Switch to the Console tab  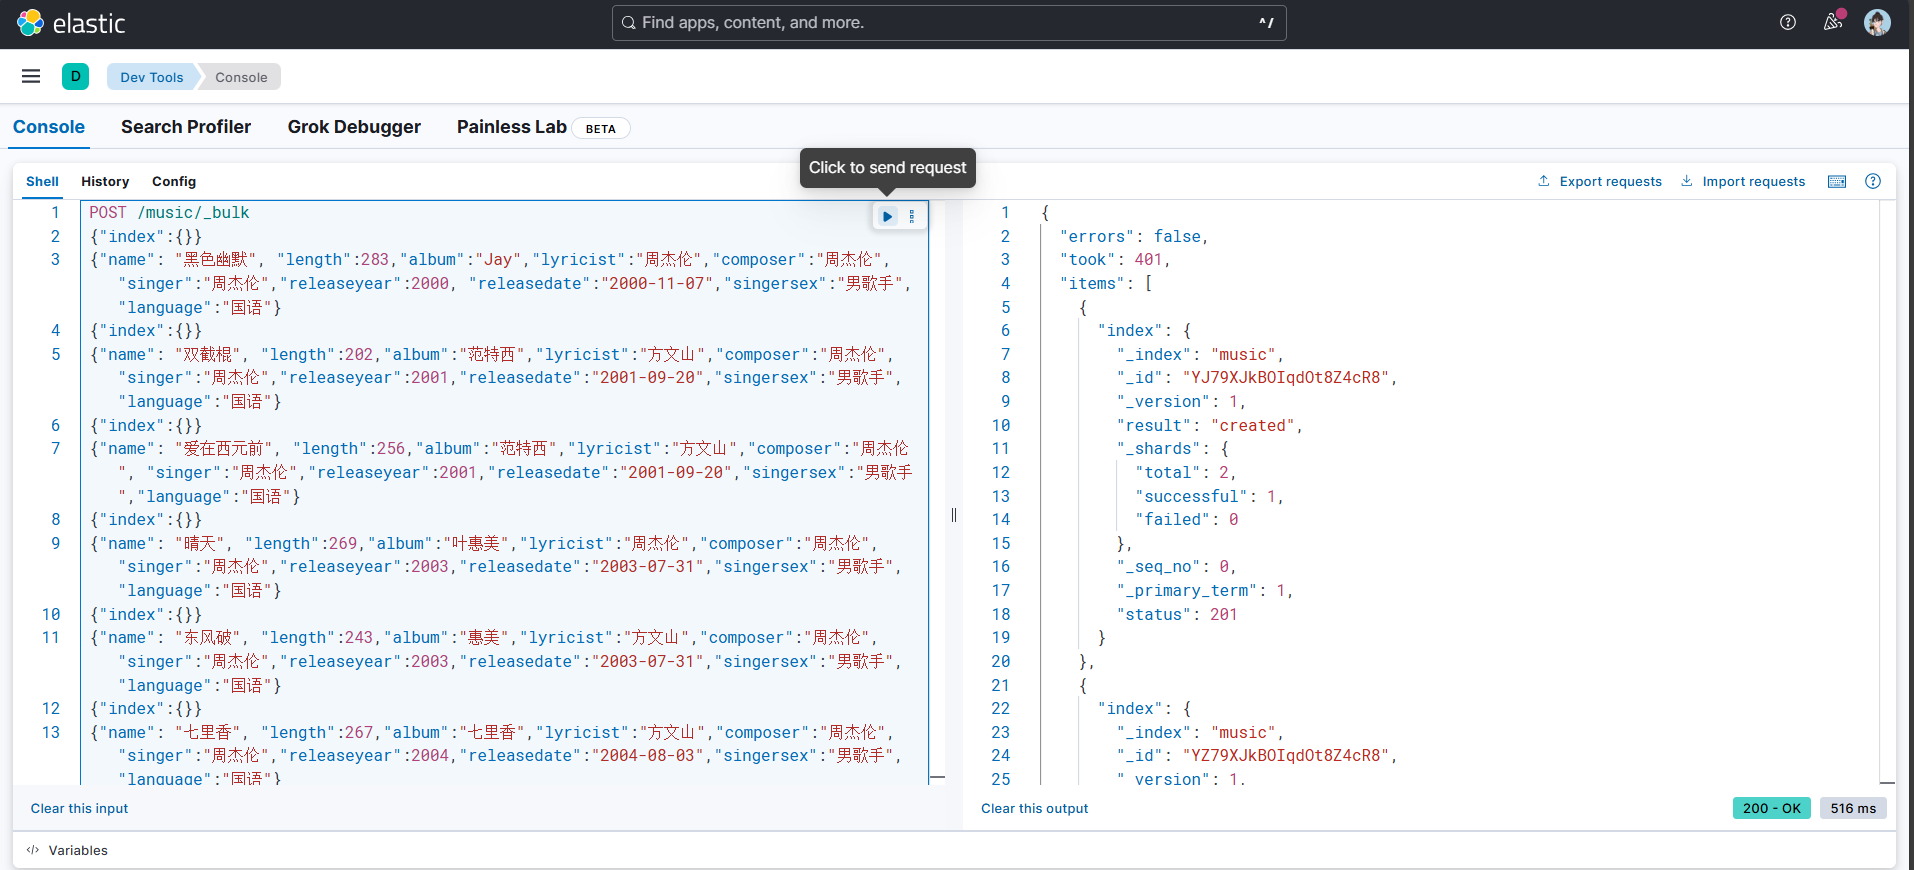pos(49,127)
